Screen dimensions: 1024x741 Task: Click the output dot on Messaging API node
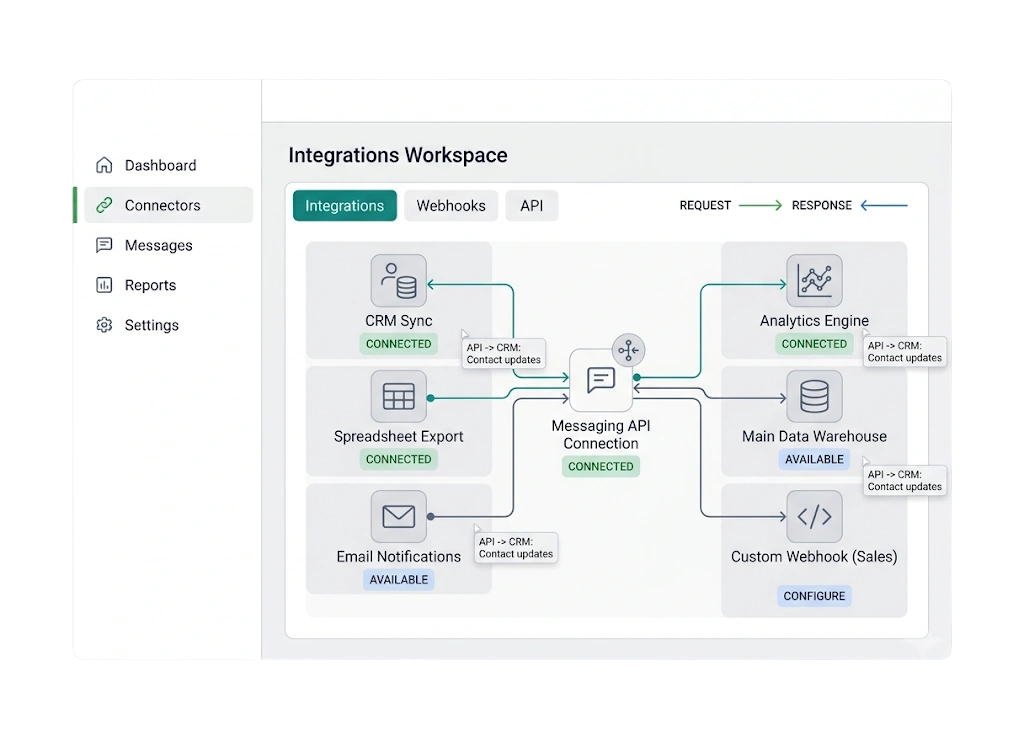637,377
